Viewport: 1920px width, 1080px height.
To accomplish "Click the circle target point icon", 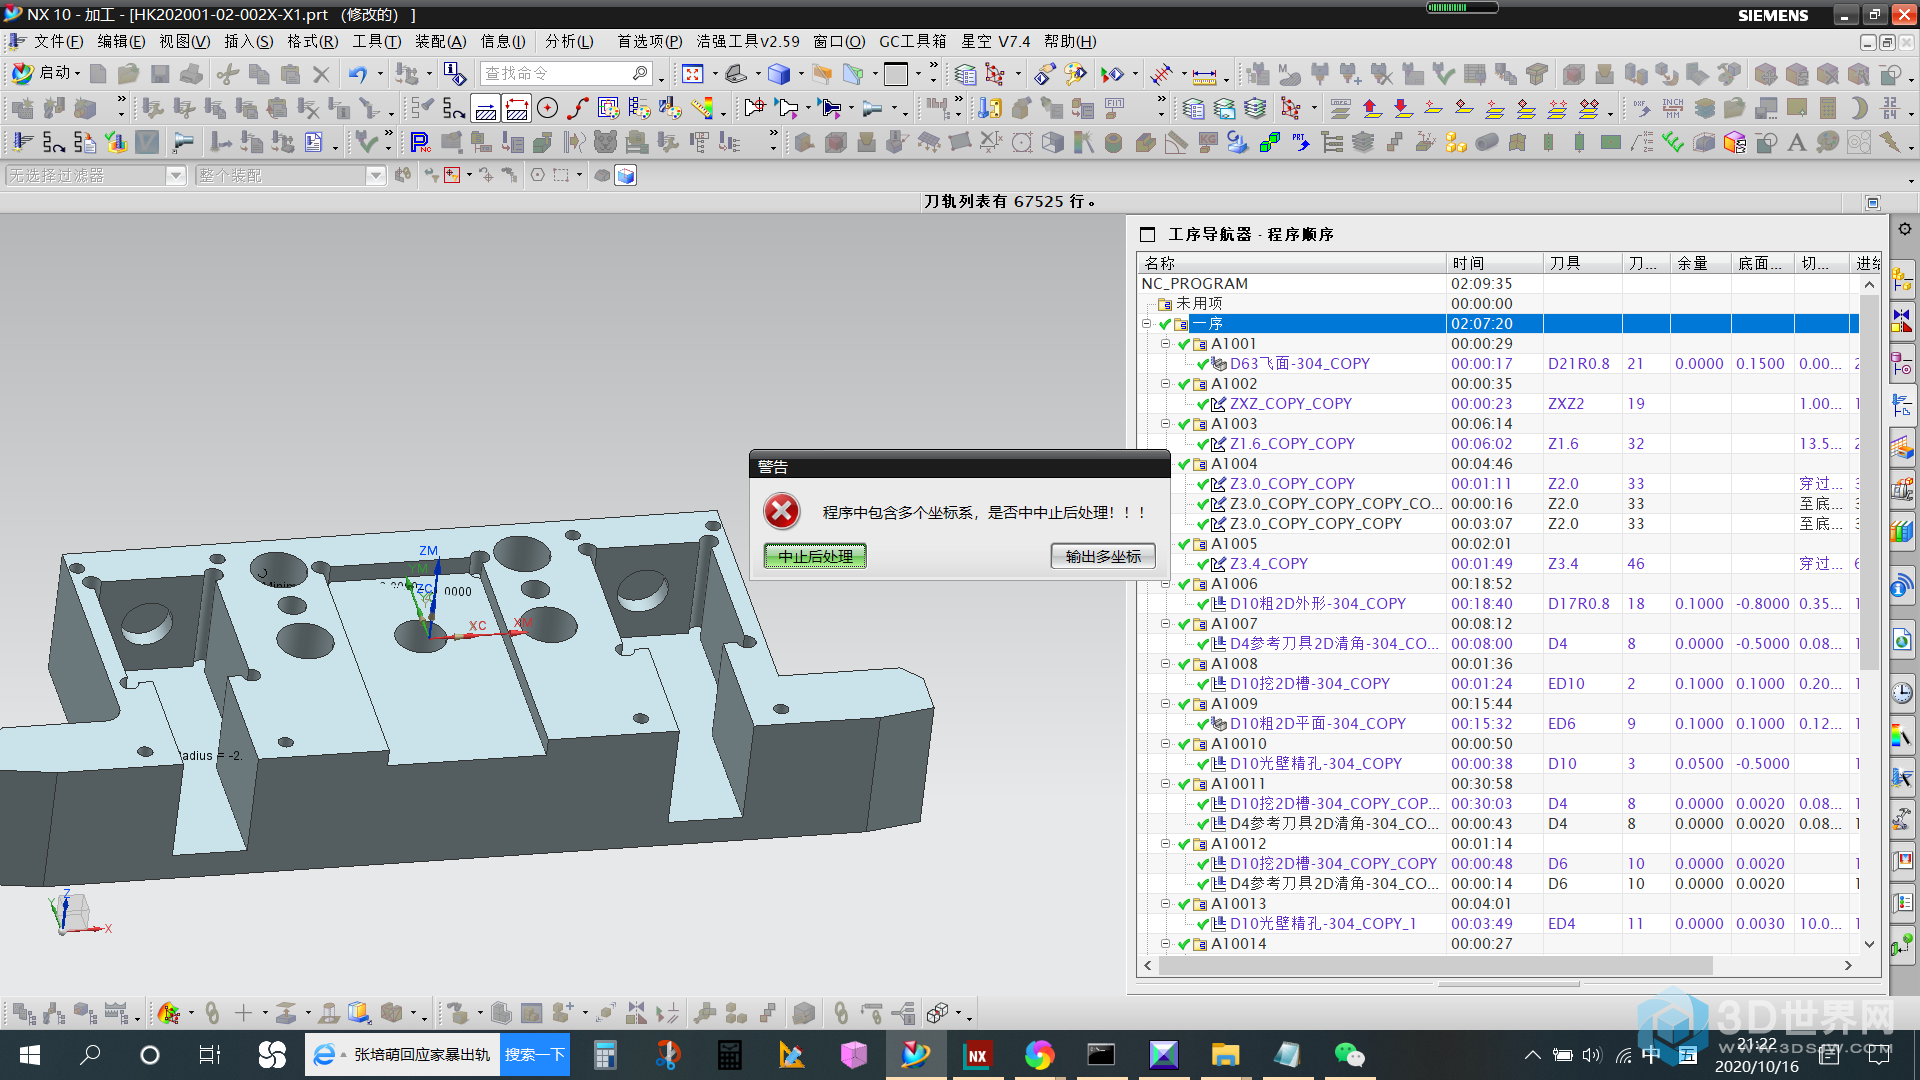I will coord(547,108).
